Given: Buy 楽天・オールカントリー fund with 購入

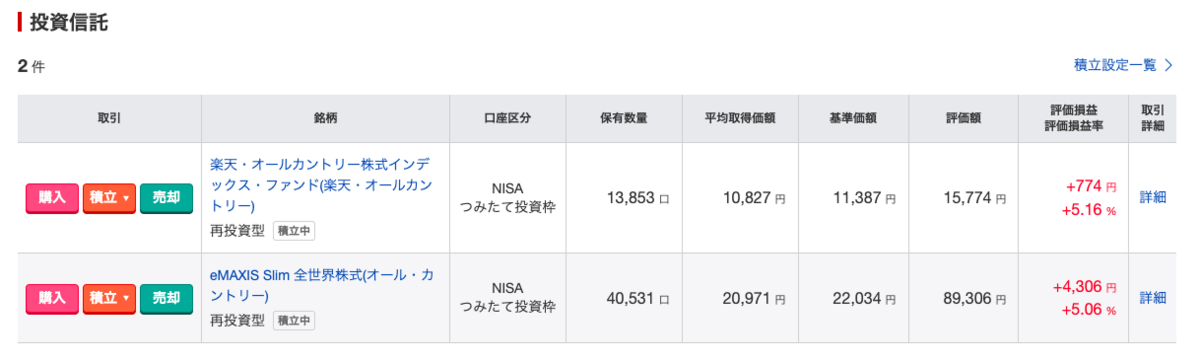Looking at the screenshot, I should point(52,198).
